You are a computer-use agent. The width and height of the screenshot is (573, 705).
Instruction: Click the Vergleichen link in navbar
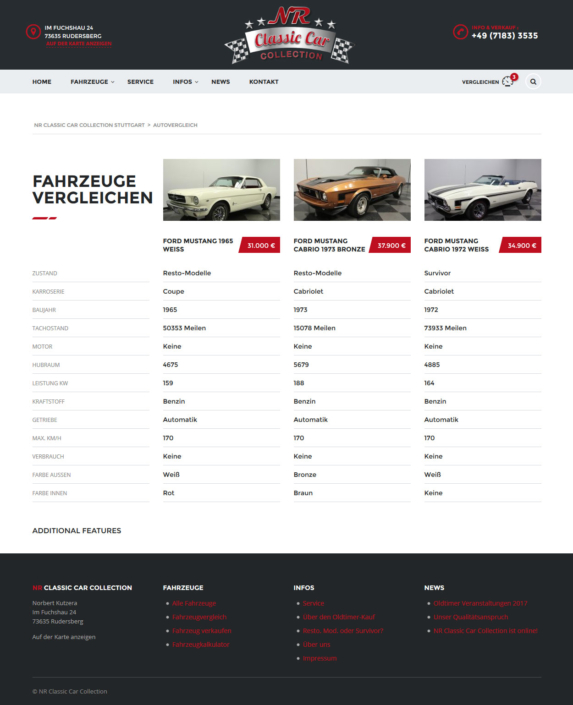480,82
